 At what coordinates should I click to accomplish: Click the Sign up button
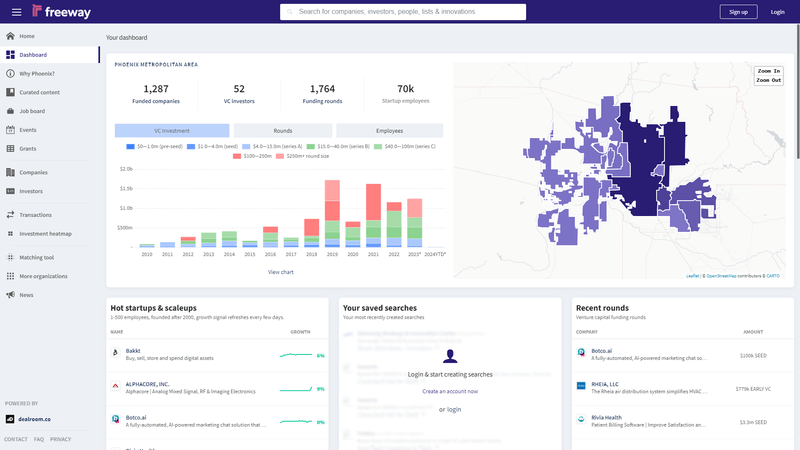click(738, 12)
